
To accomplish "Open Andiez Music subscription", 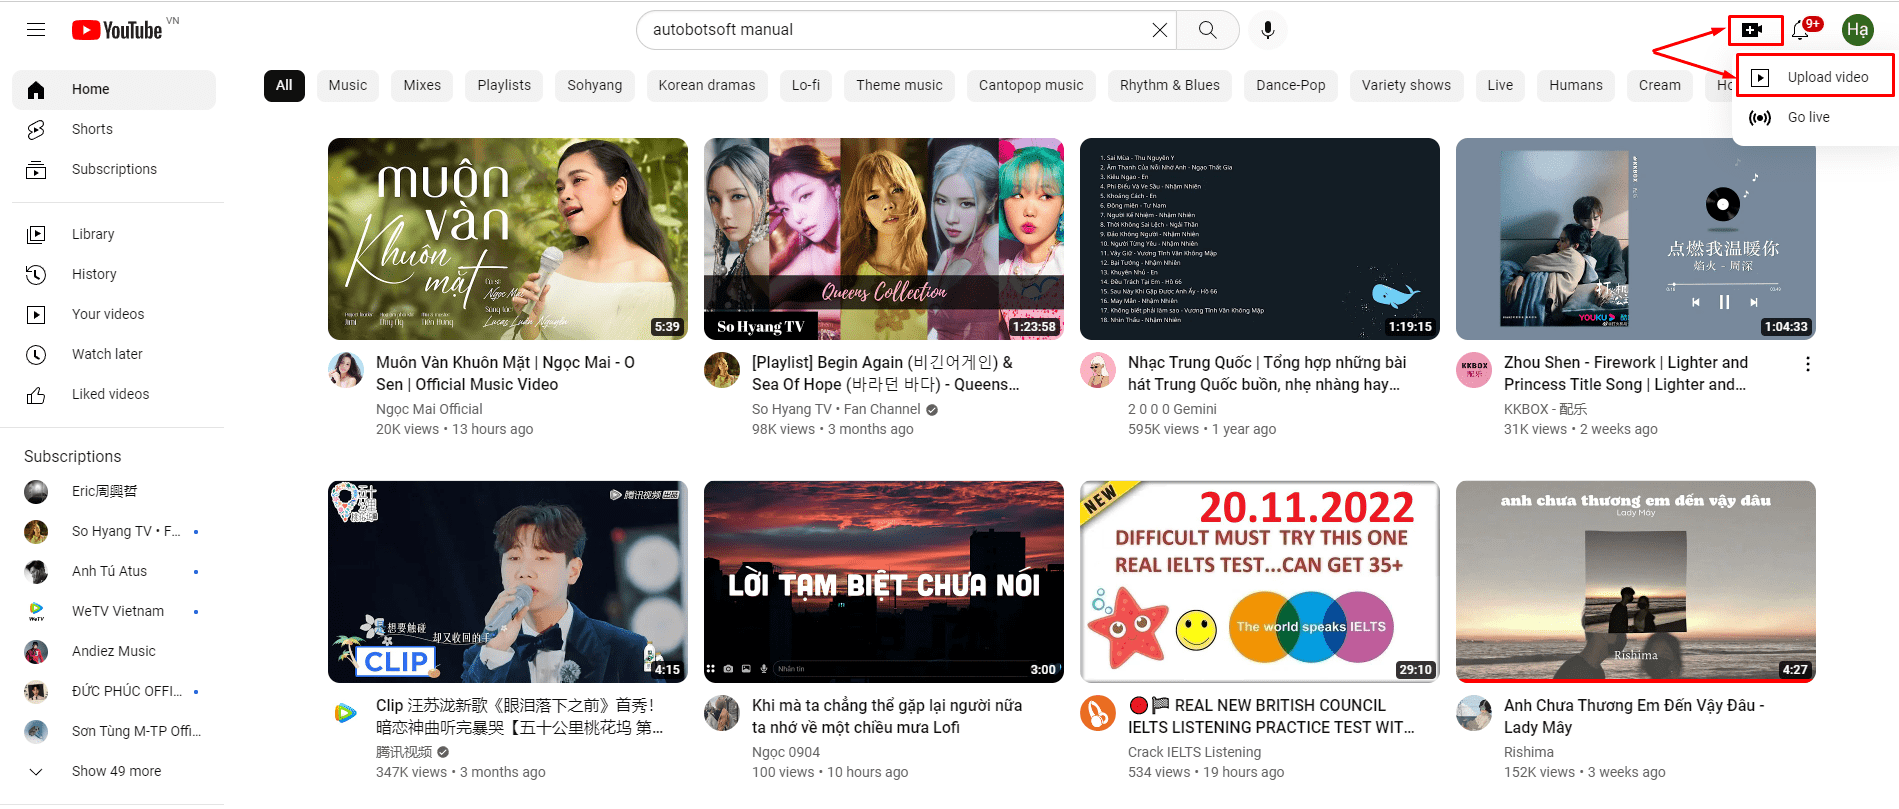I will pos(114,651).
